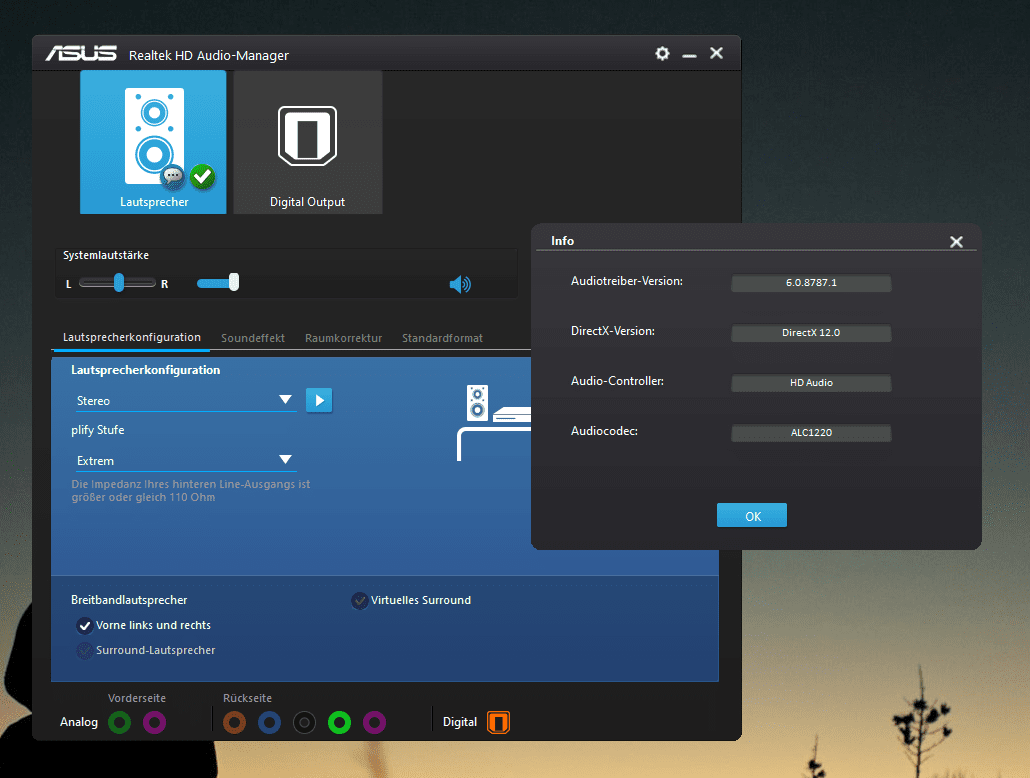Click the Audio-Controller label
1030x778 pixels.
point(617,381)
